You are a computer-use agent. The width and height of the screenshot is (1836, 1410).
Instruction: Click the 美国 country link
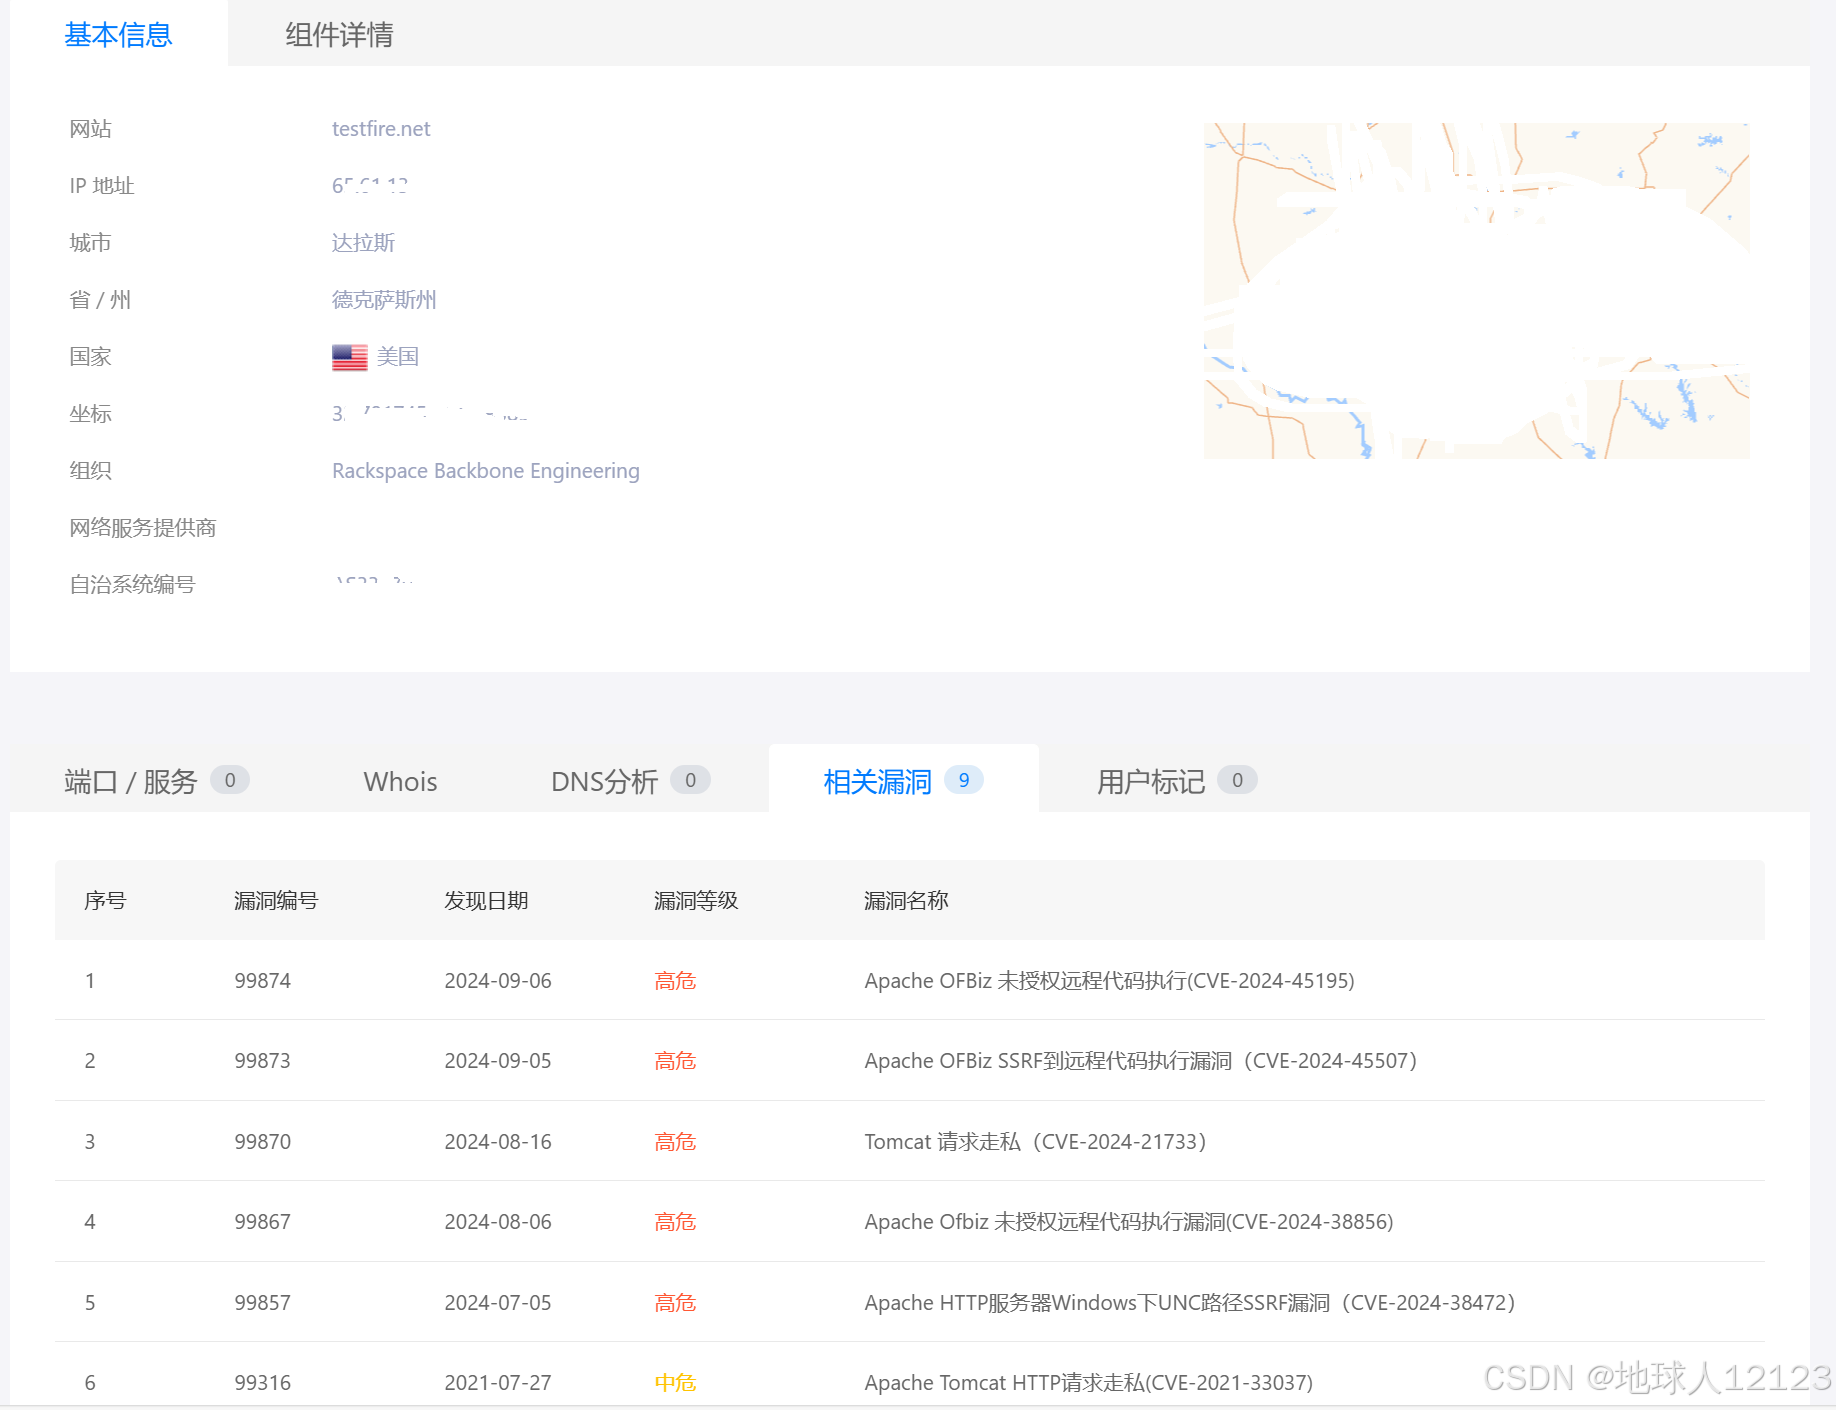click(x=397, y=357)
